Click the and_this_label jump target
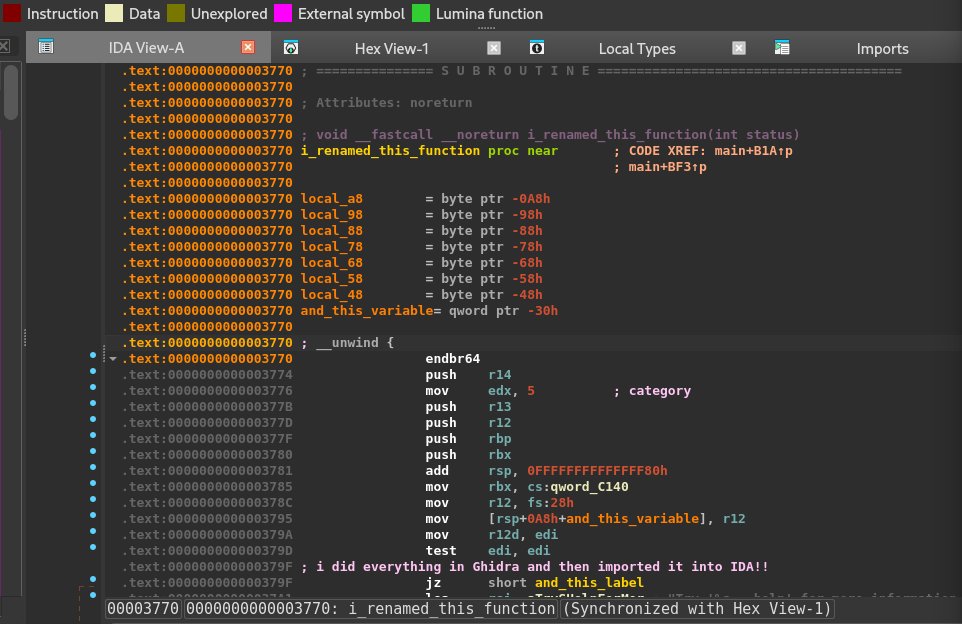The image size is (962, 624). click(x=588, y=582)
